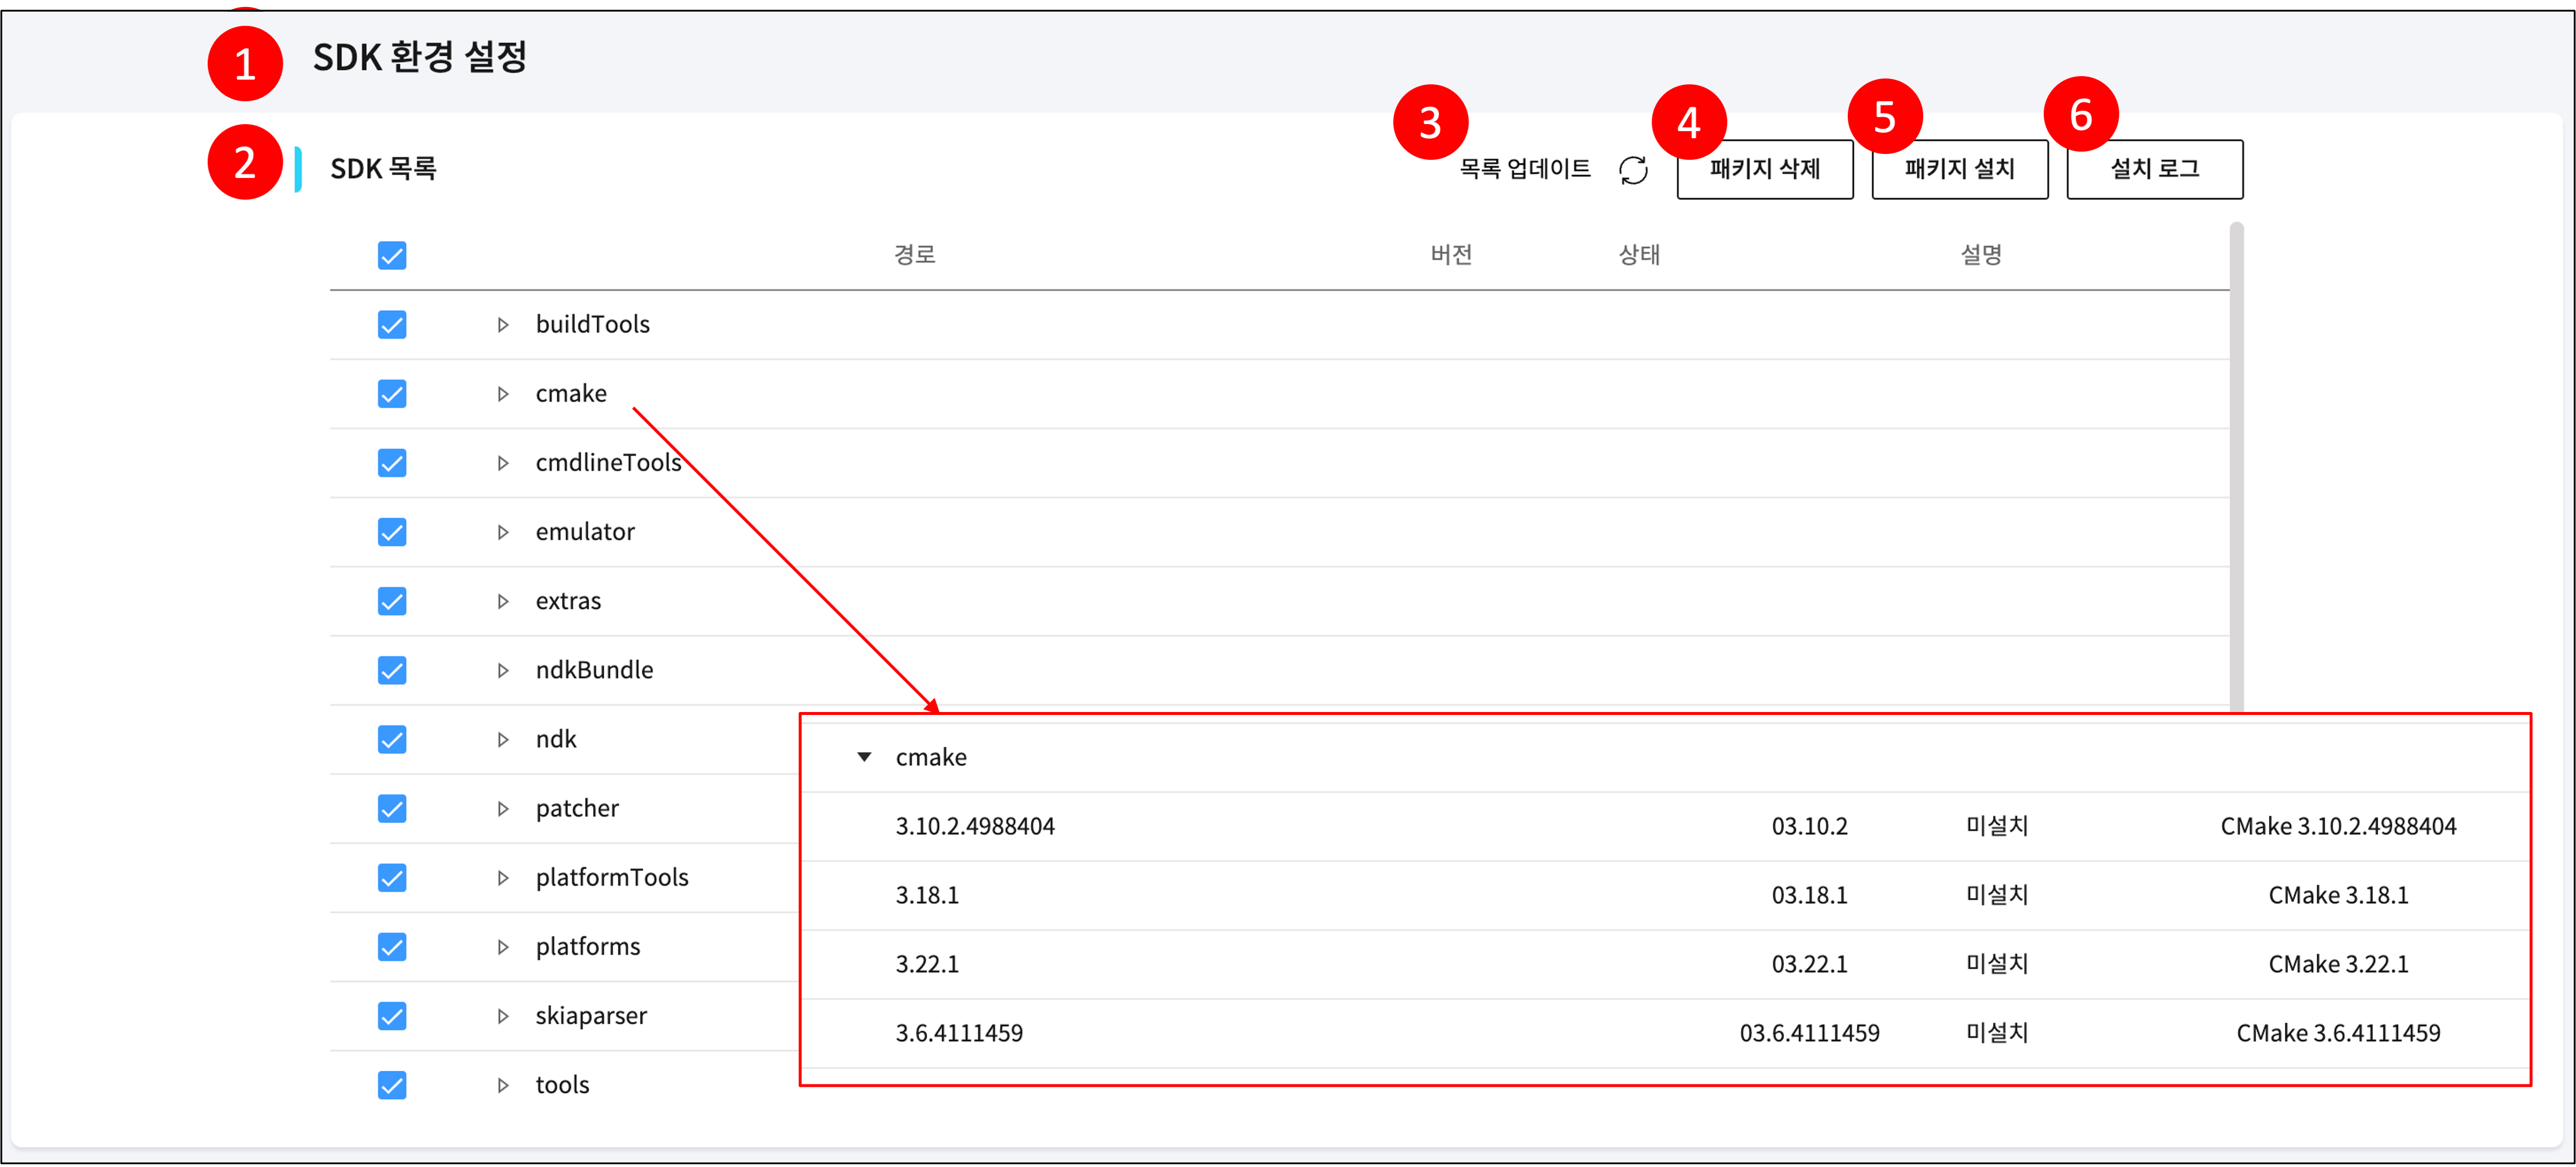The width and height of the screenshot is (2576, 1167).
Task: Toggle the select-all header checkbox
Action: click(392, 256)
